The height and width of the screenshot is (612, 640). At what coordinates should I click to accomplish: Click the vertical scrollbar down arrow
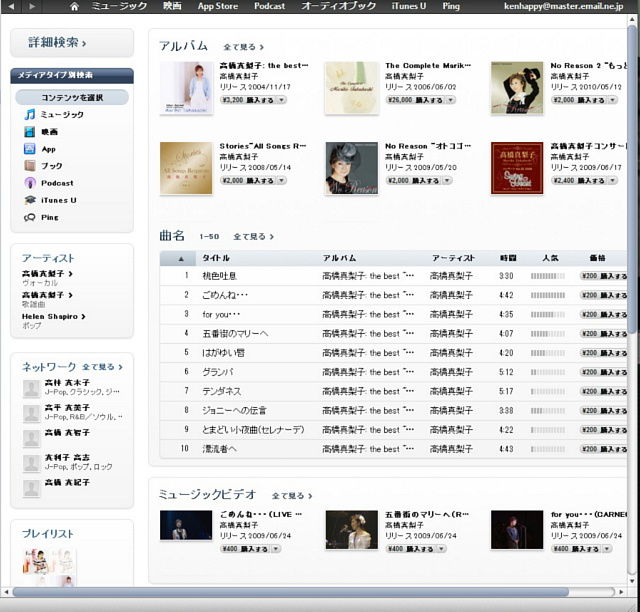tap(632, 581)
